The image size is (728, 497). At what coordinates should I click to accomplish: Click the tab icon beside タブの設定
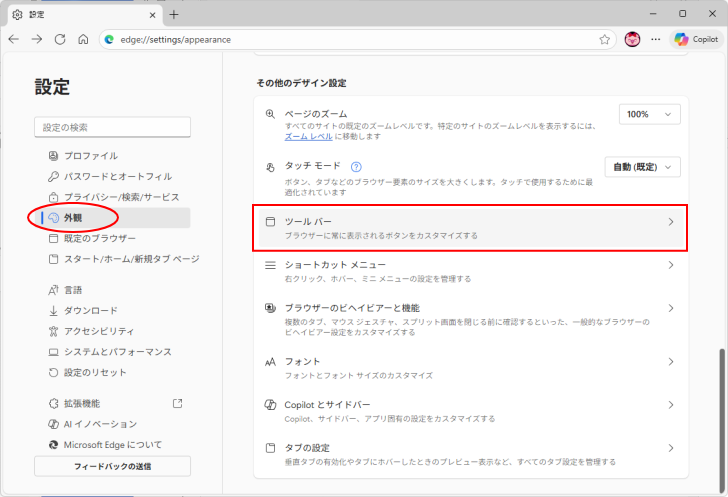pos(270,448)
